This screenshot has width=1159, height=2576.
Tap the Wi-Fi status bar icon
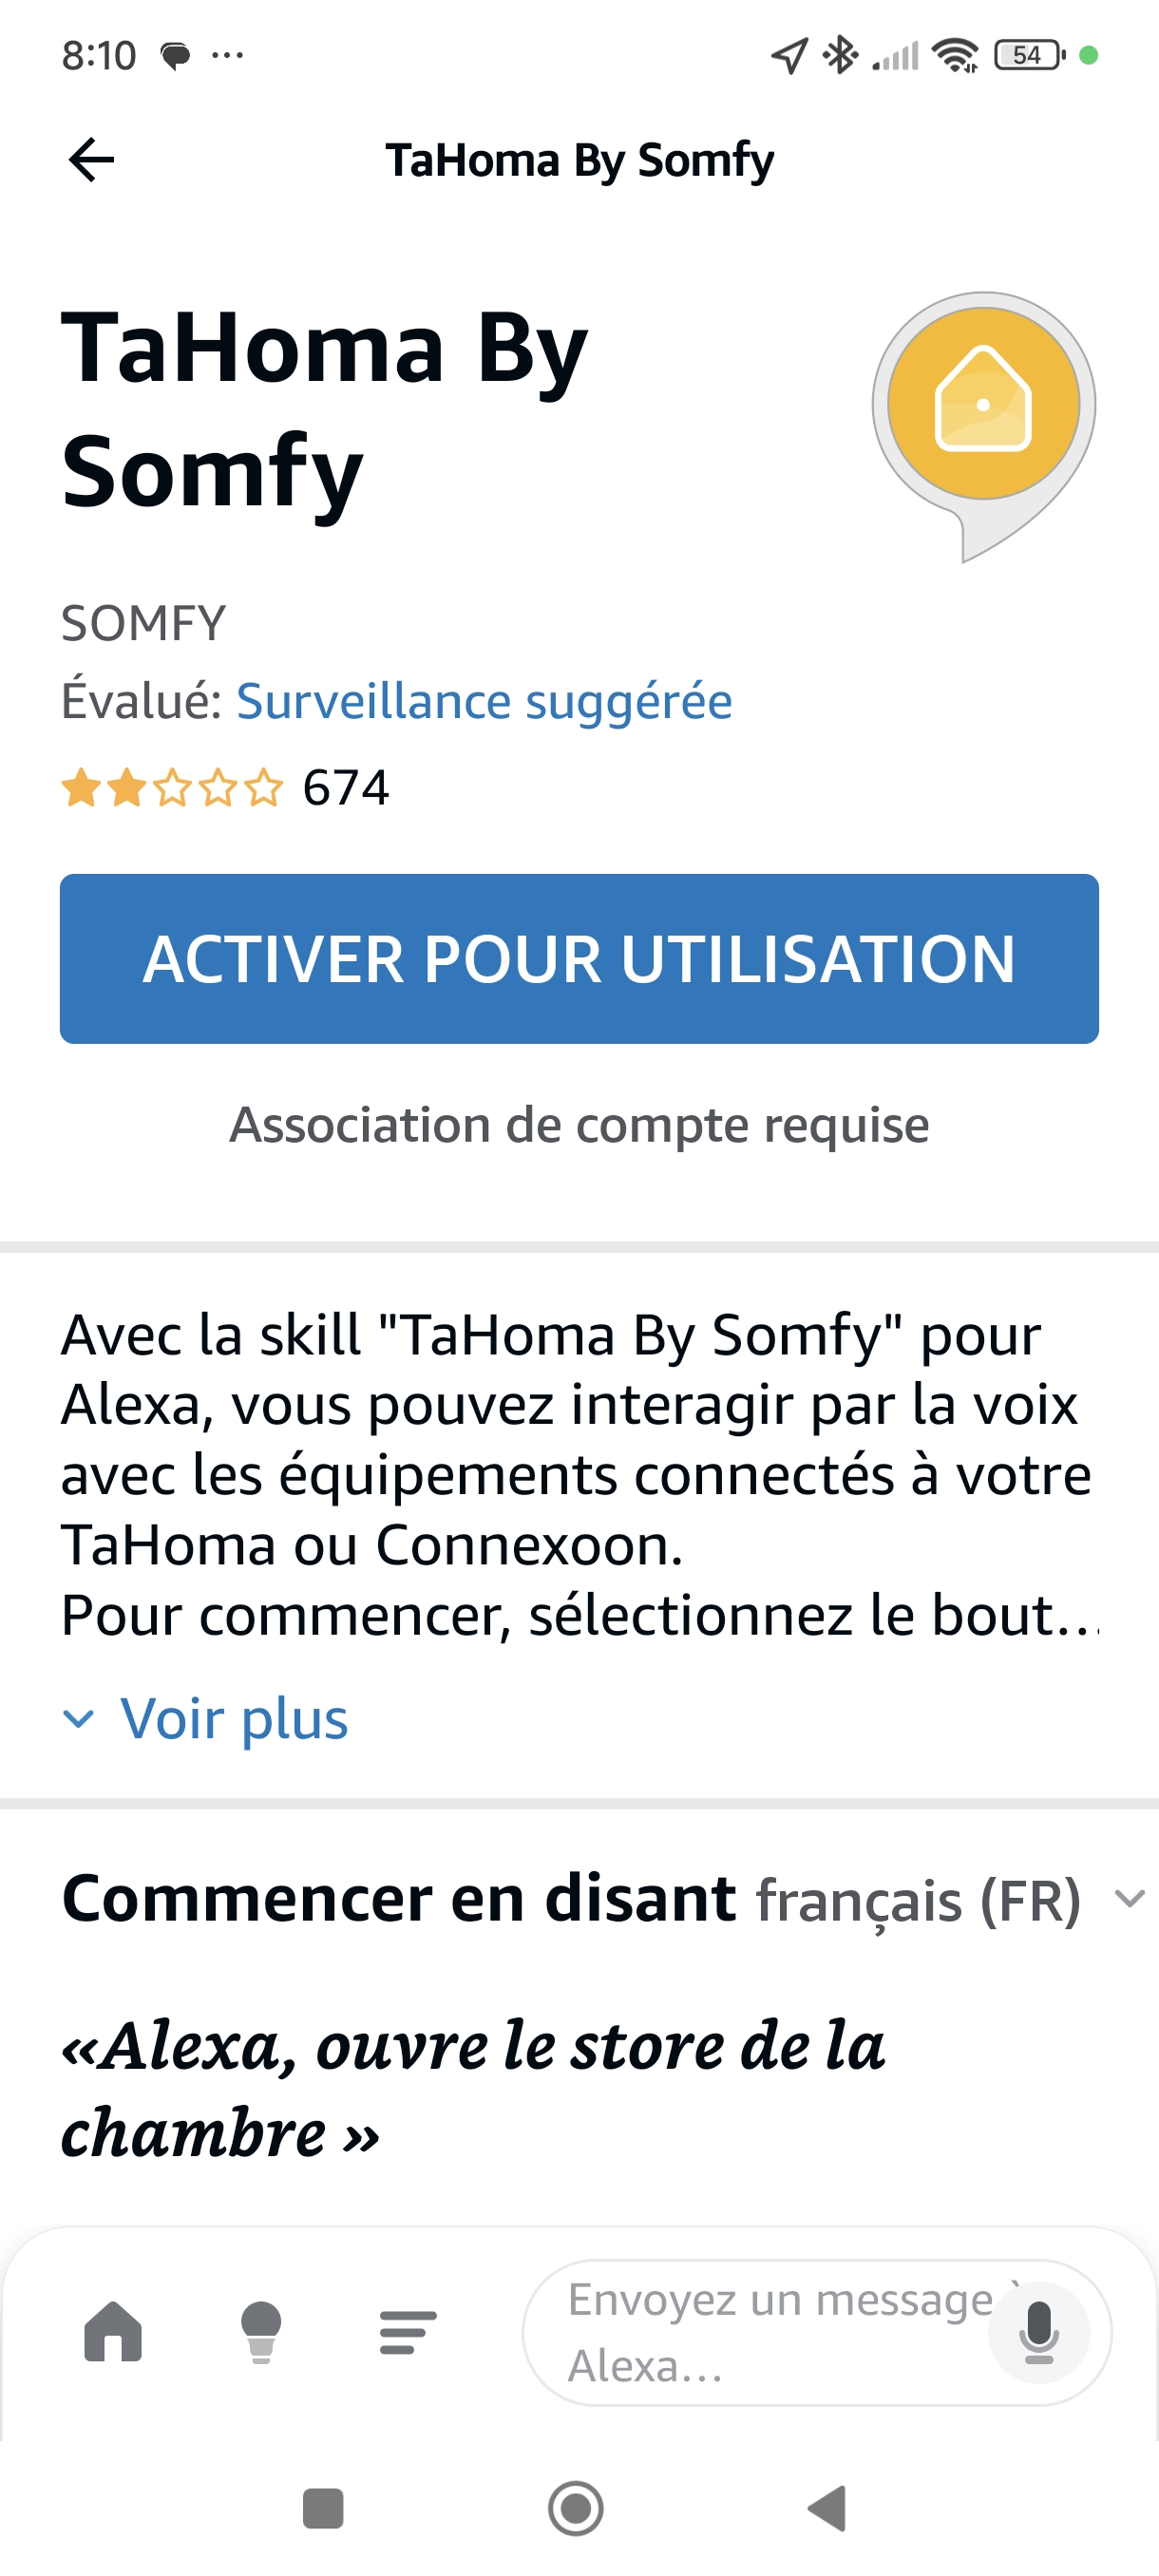(x=955, y=55)
